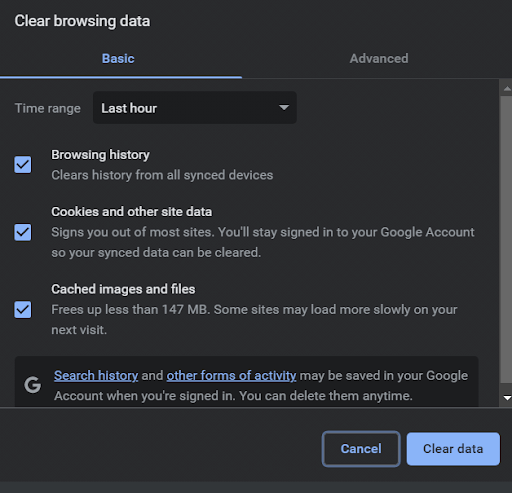Click the Cookies and other site data heading
This screenshot has height=493, width=512.
pyautogui.click(x=131, y=212)
